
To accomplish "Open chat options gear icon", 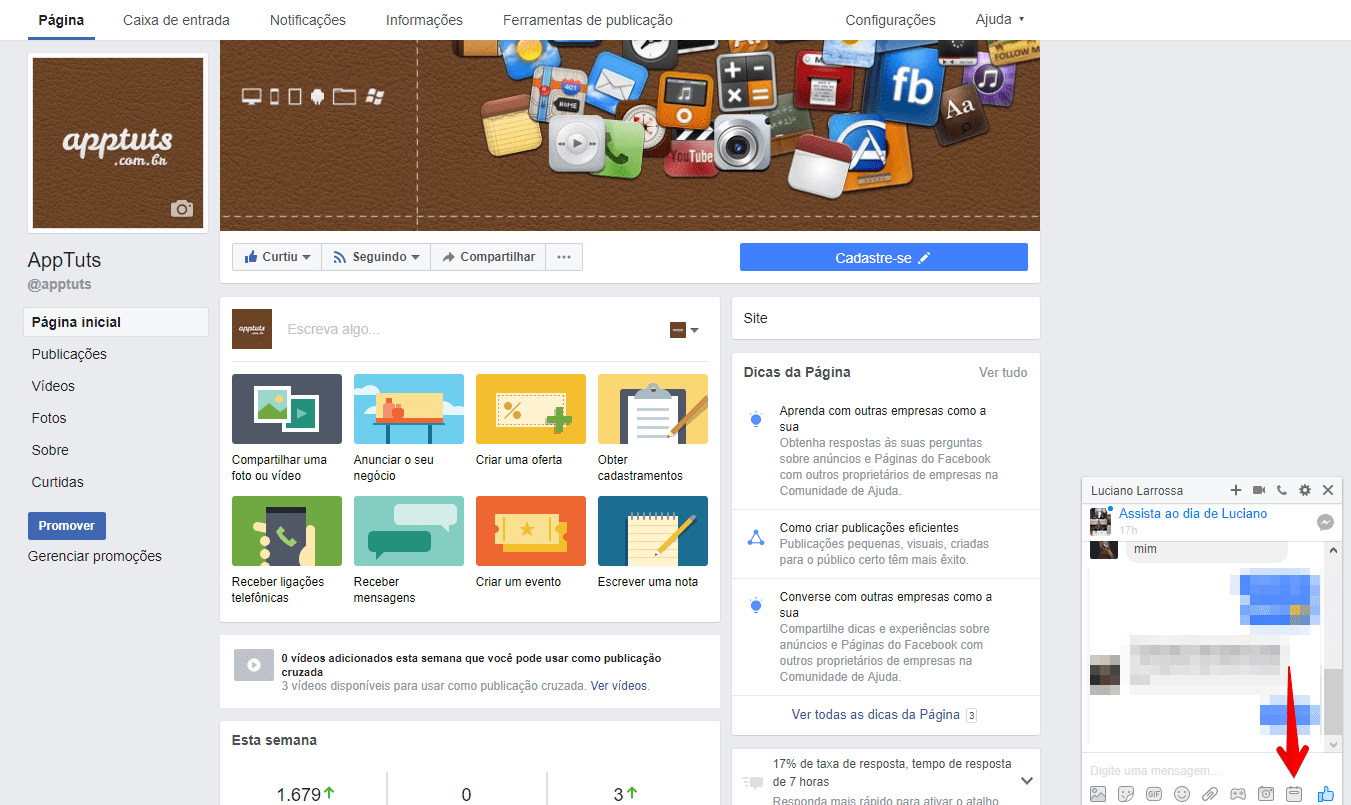I will (1305, 490).
